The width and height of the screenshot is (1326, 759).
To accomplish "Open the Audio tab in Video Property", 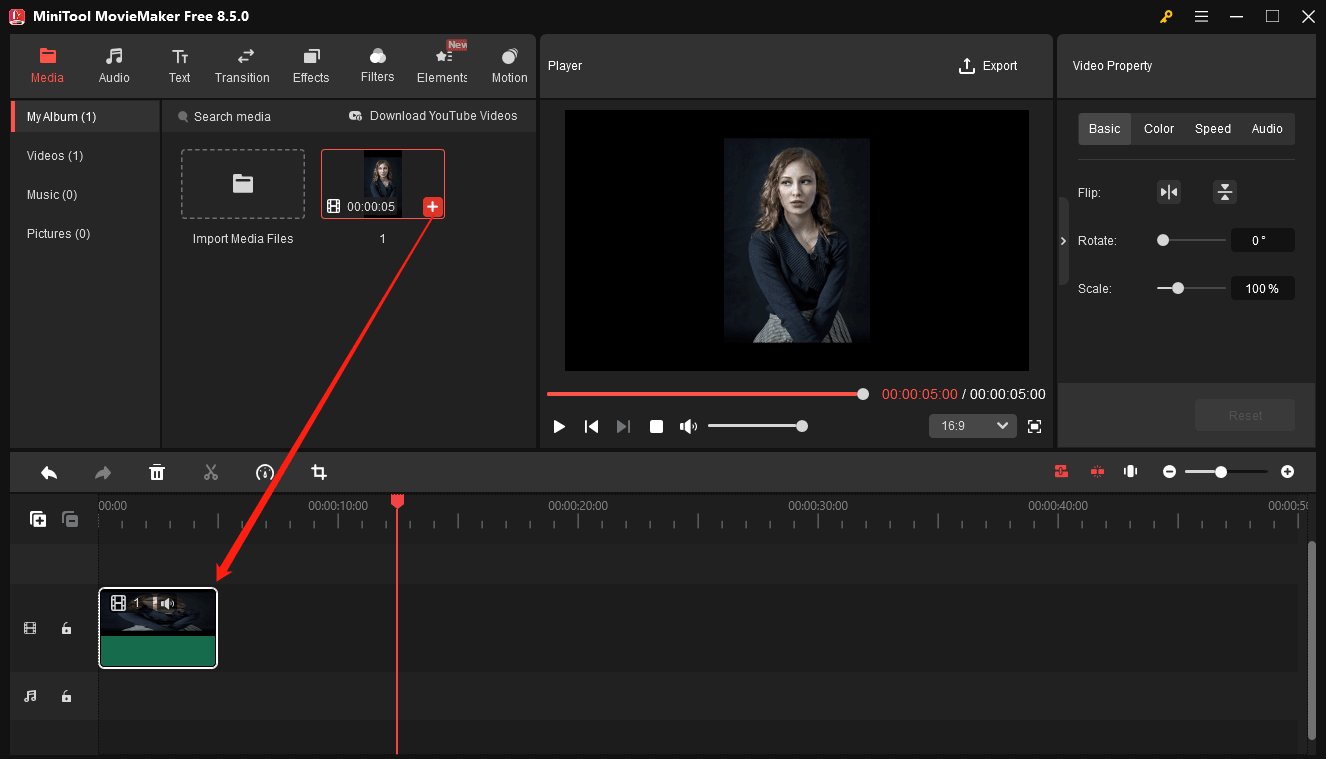I will (x=1267, y=128).
